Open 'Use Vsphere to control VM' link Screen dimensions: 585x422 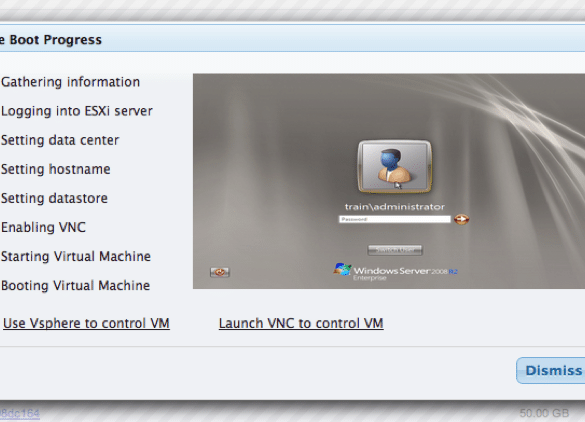[x=86, y=323]
